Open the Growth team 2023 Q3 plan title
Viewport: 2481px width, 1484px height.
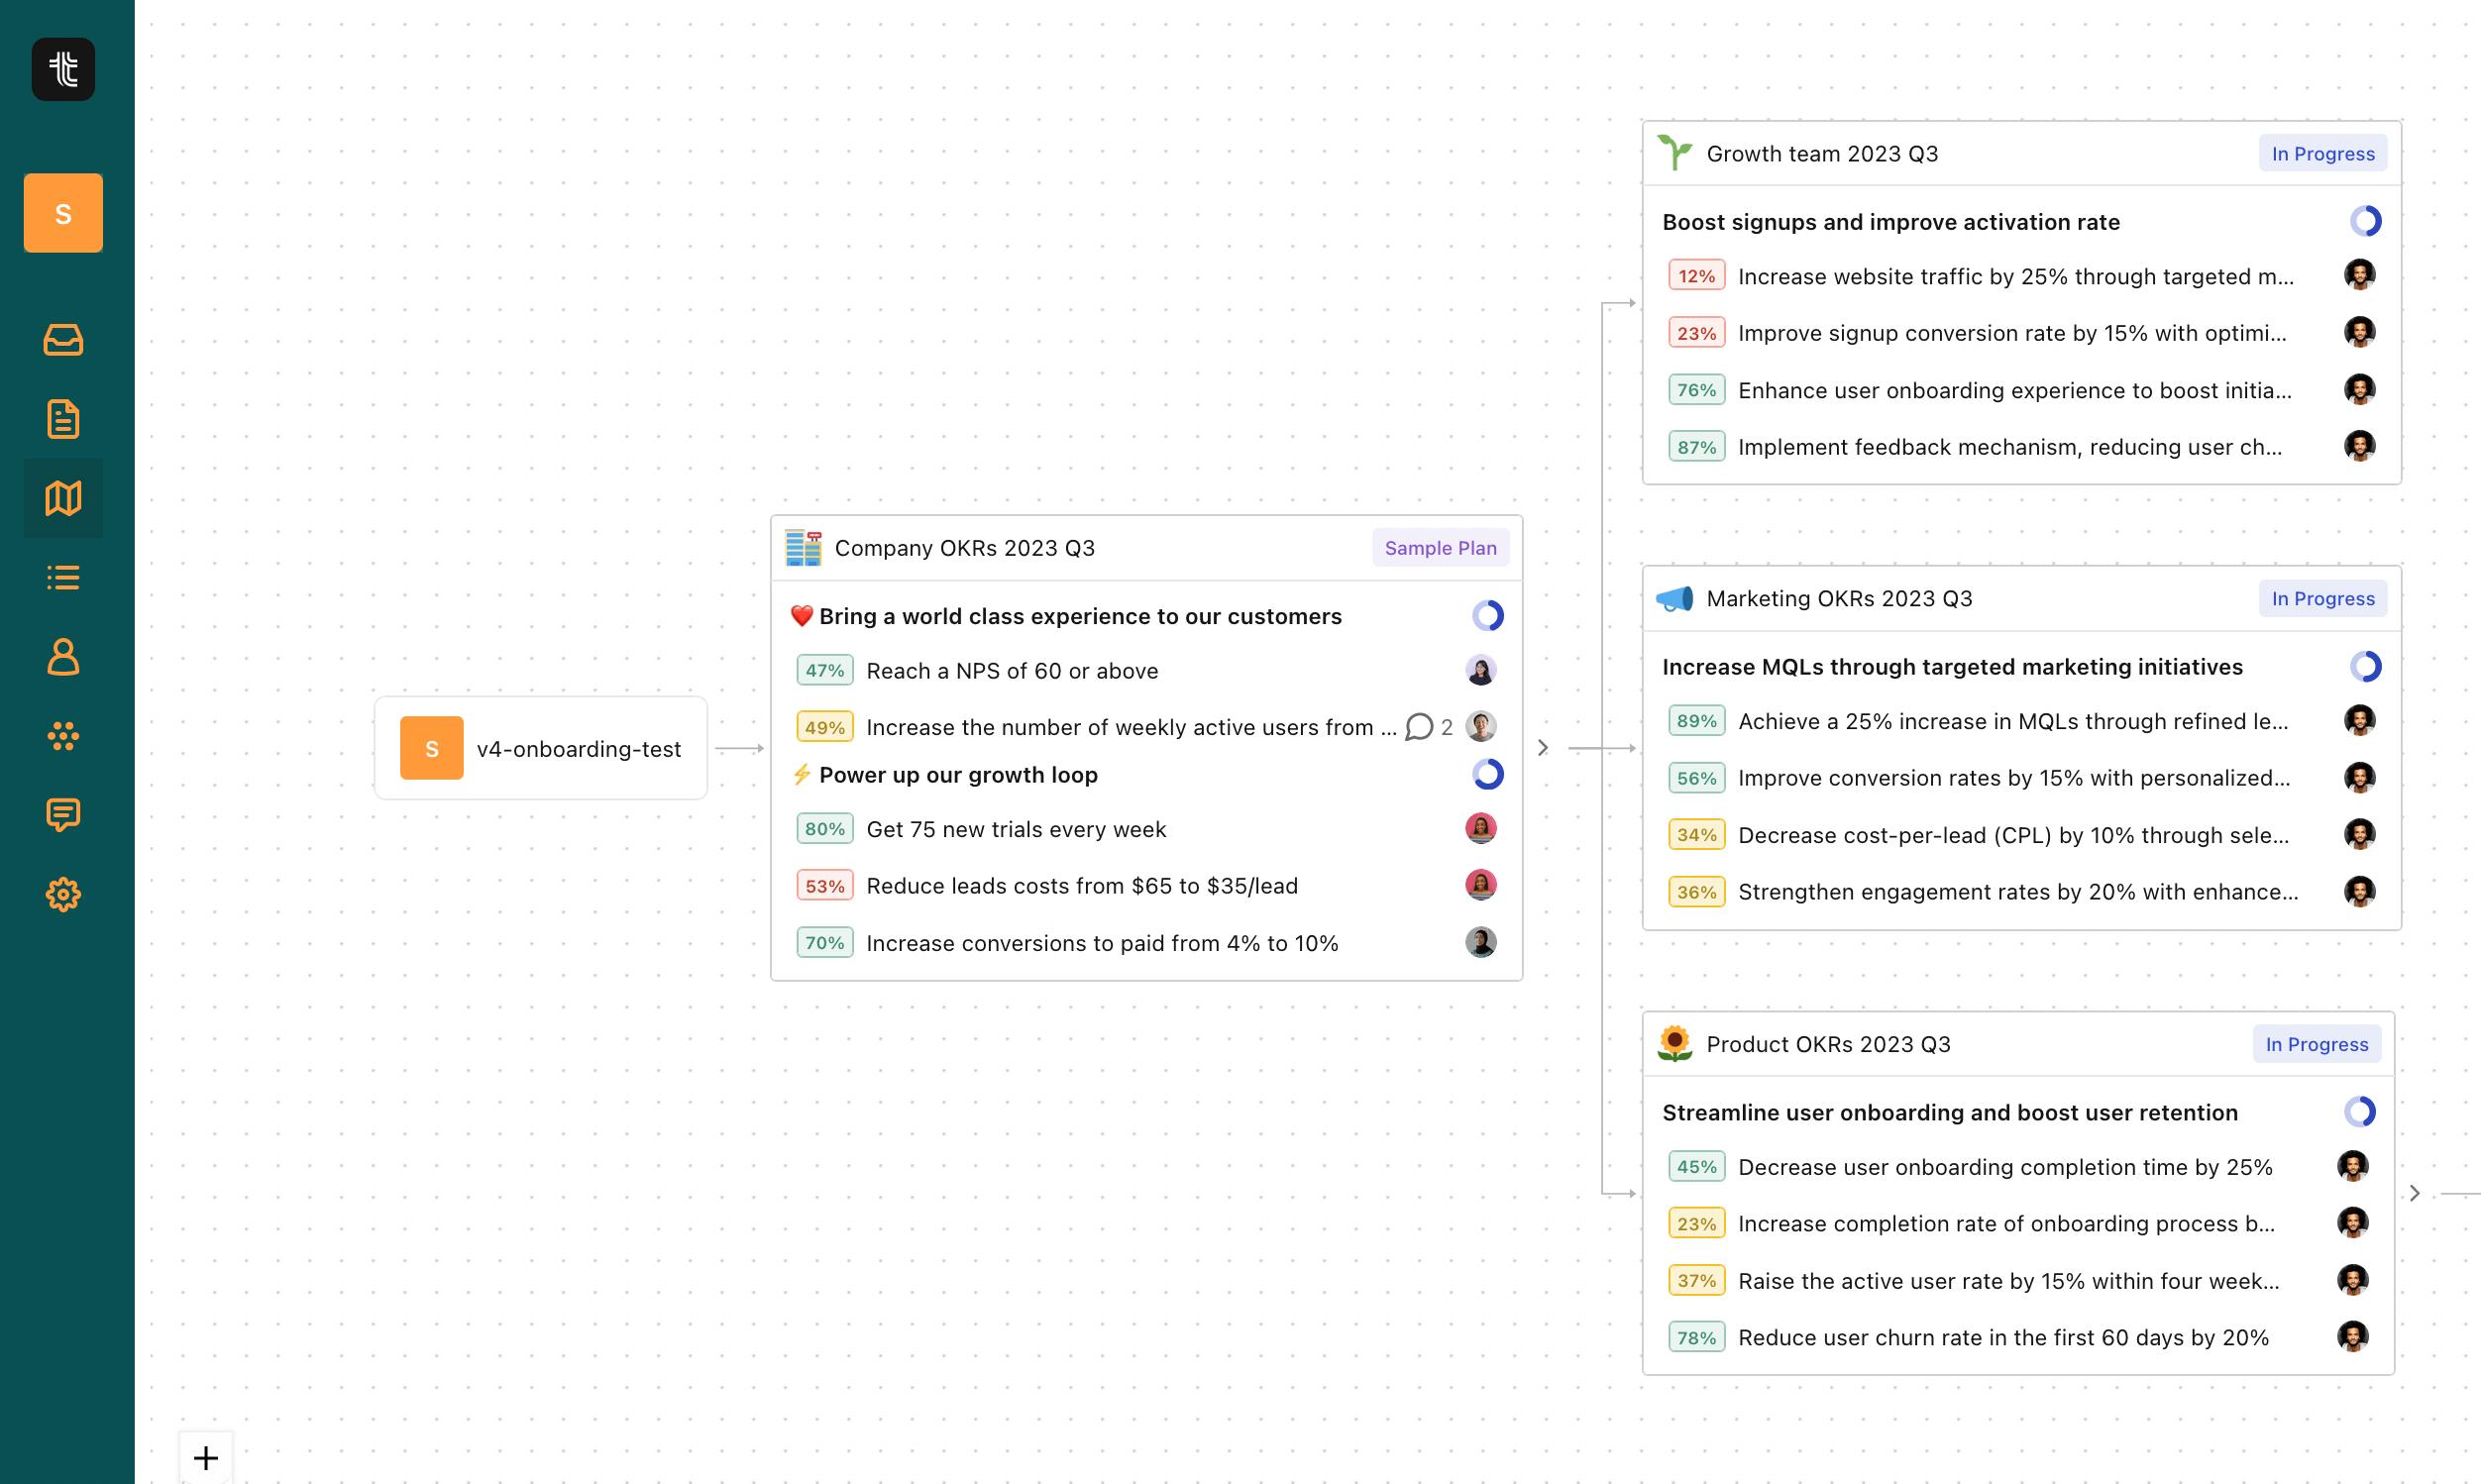tap(1822, 154)
